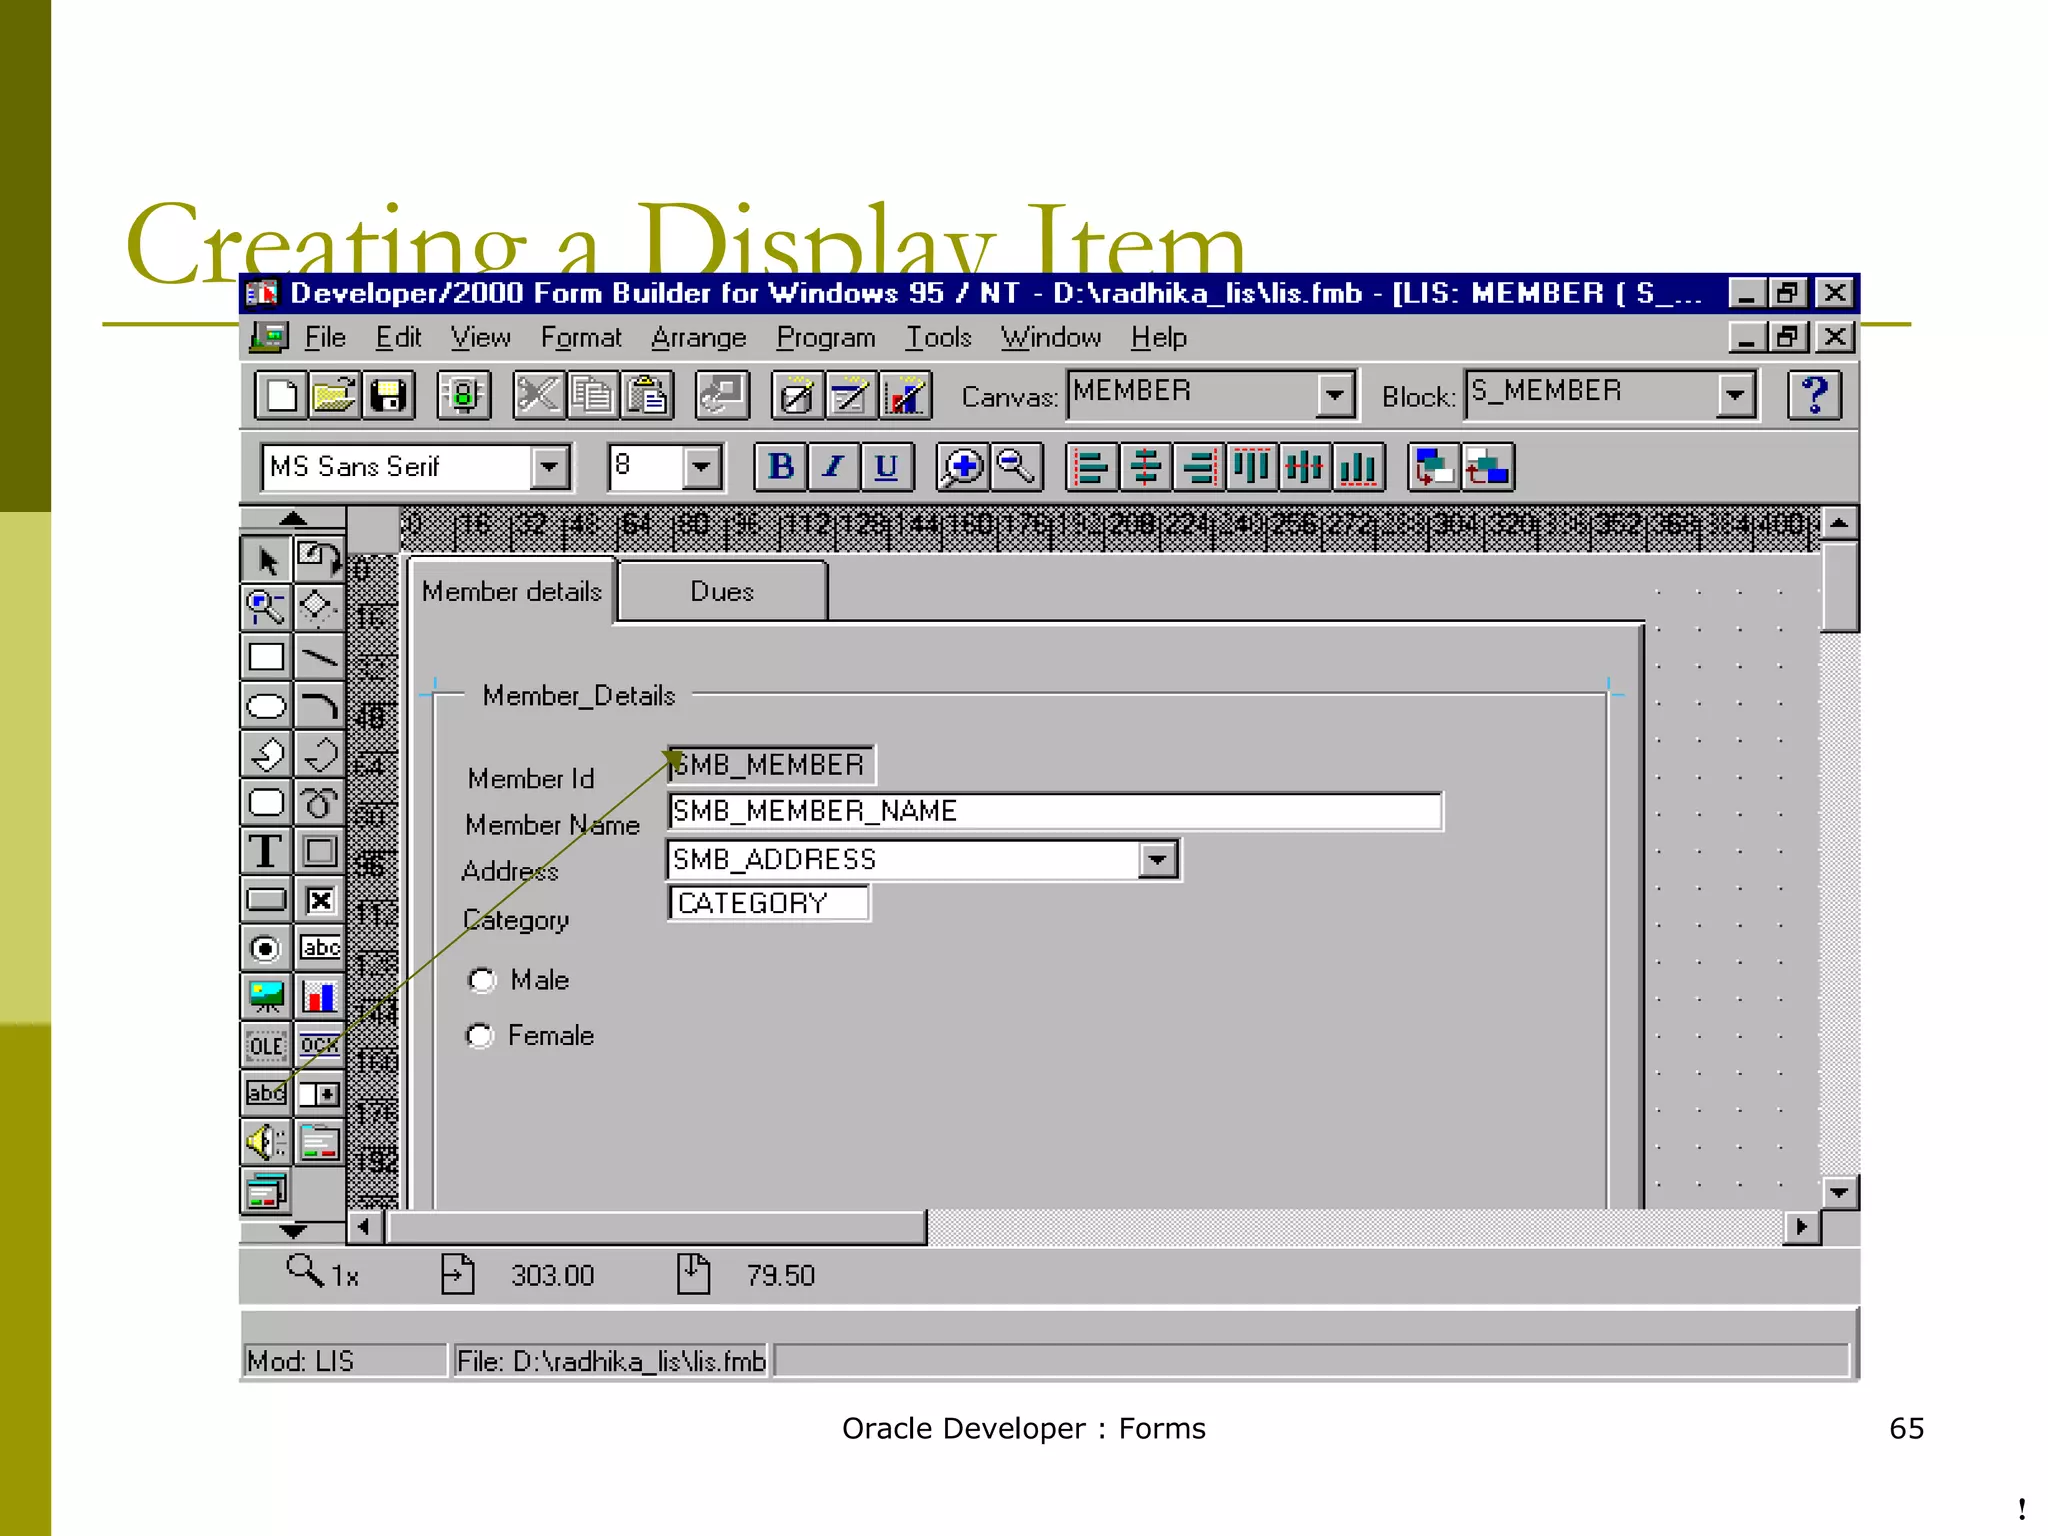The height and width of the screenshot is (1536, 2048).
Task: Expand the SMB_ADDRESS list item dropdown
Action: 1157,860
